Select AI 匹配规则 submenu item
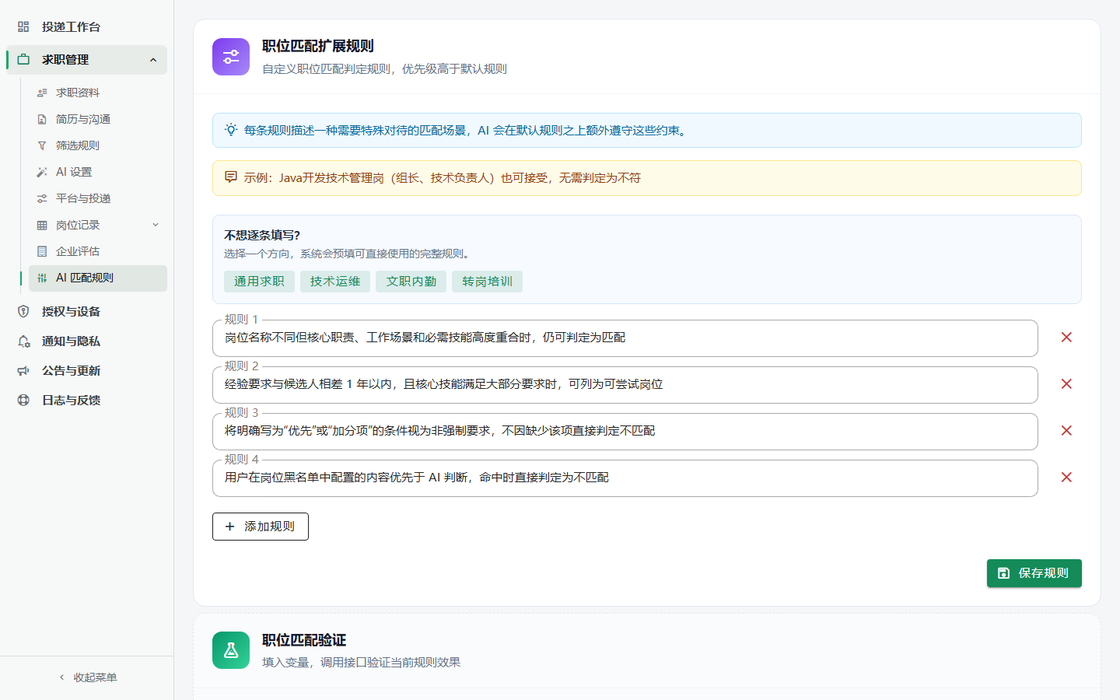The height and width of the screenshot is (700, 1120). [98, 278]
